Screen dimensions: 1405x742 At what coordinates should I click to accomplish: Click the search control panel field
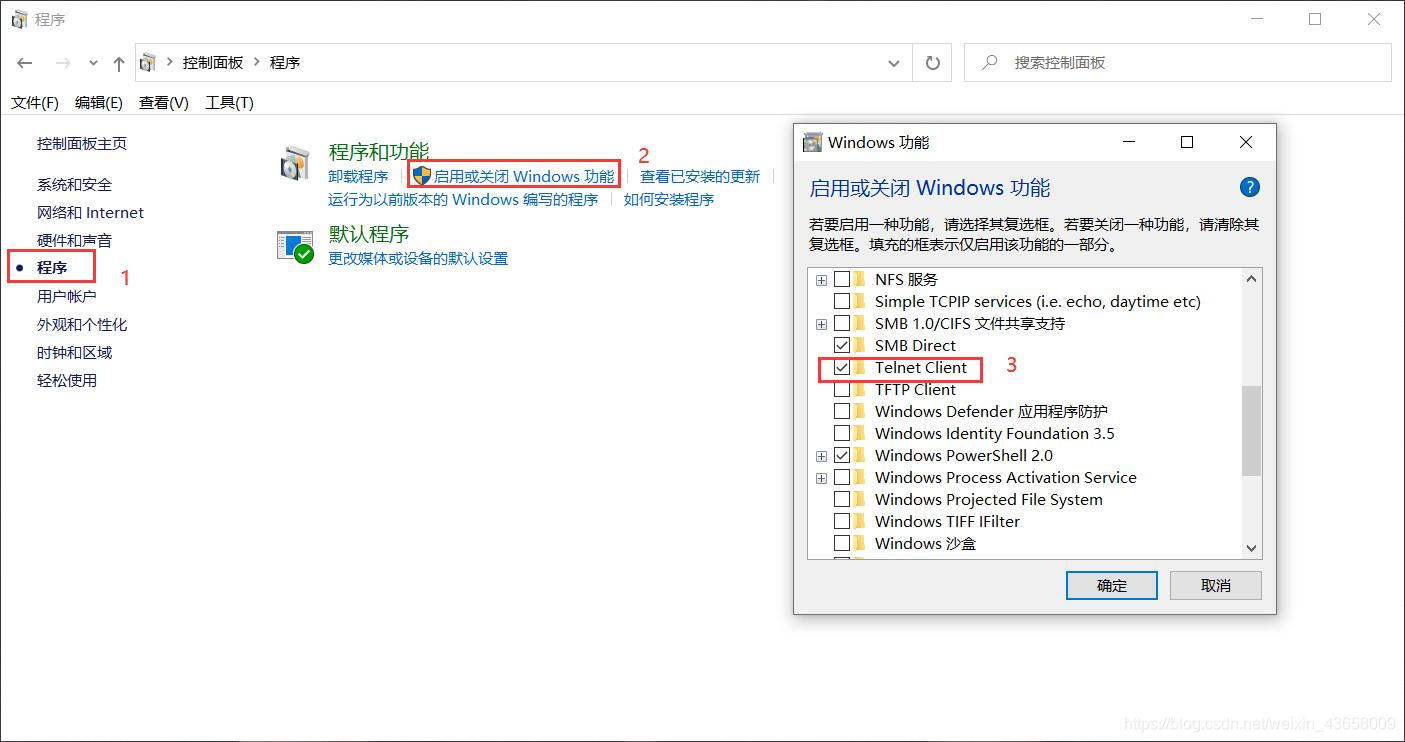1177,62
